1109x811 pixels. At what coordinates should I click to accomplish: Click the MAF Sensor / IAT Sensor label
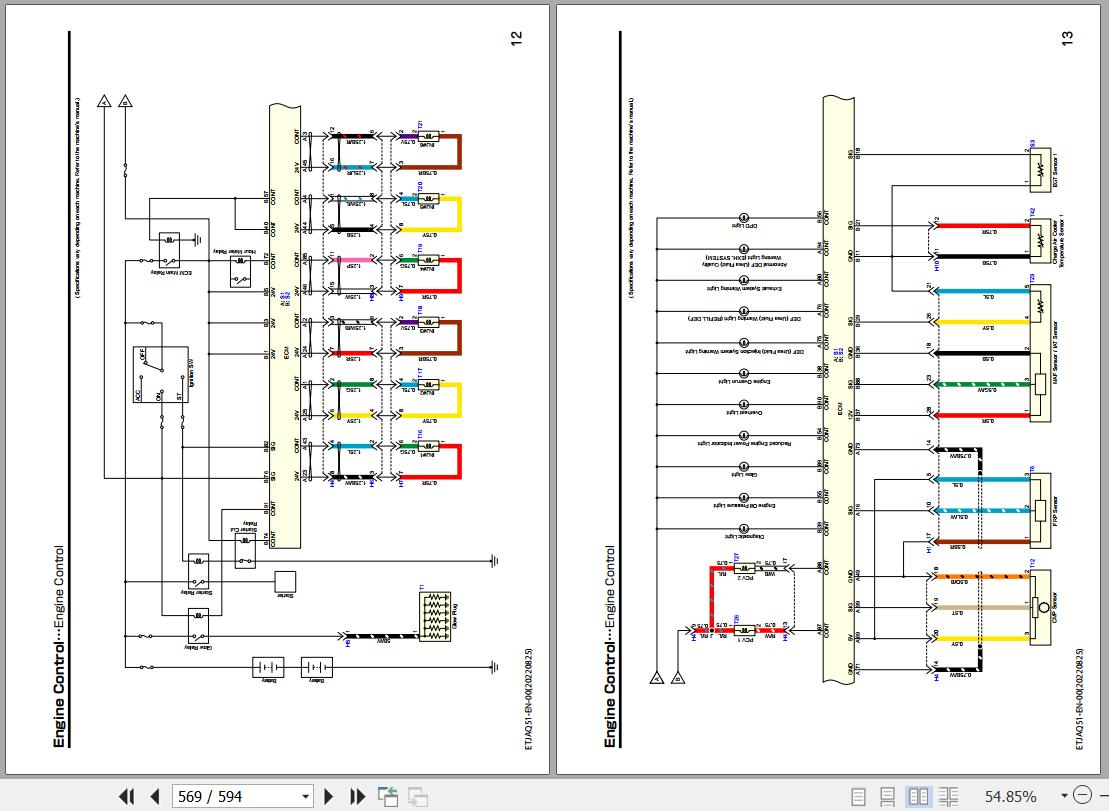[1055, 354]
